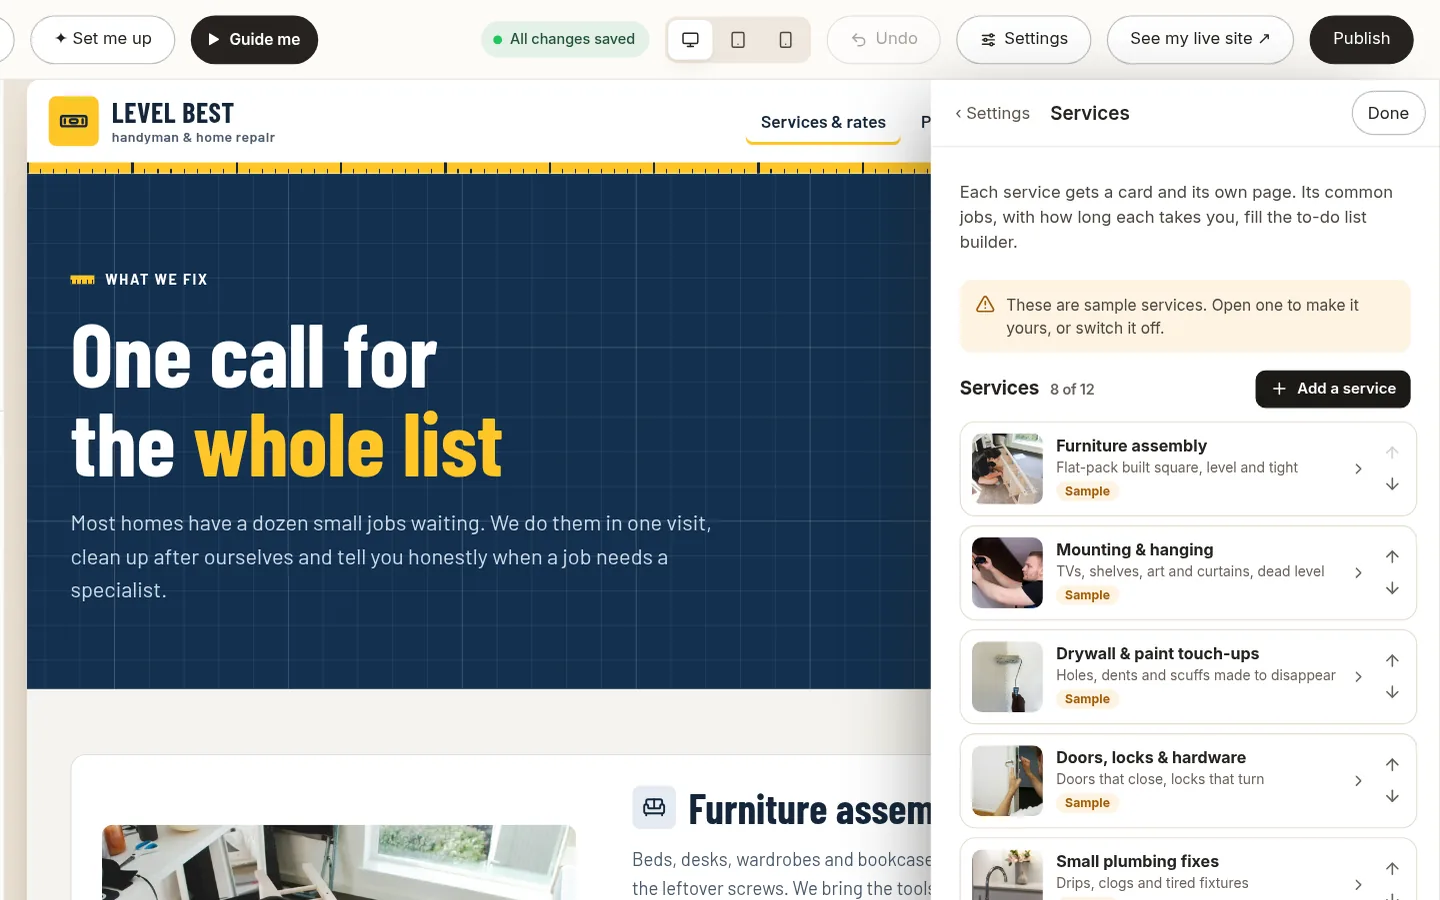This screenshot has width=1440, height=900.
Task: Open Mounting & hanging service chevron
Action: tap(1358, 573)
